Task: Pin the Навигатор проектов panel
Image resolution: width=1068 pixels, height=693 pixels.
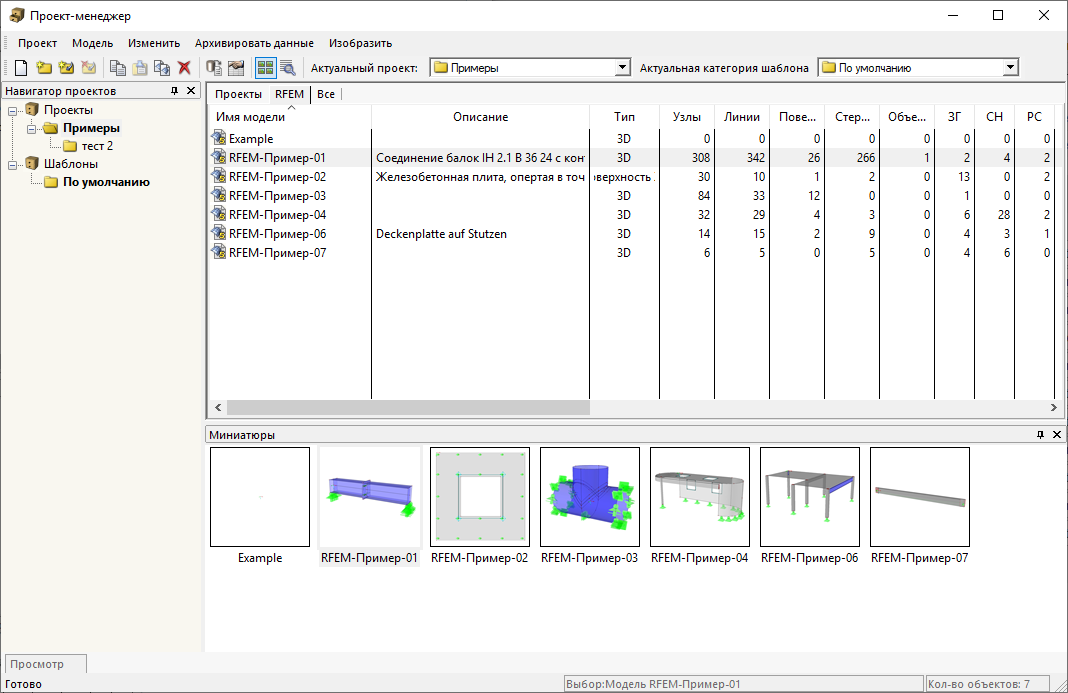Action: pos(174,91)
